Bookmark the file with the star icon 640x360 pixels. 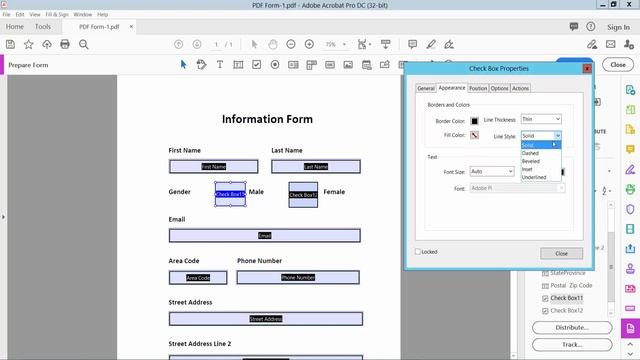(x=28, y=44)
